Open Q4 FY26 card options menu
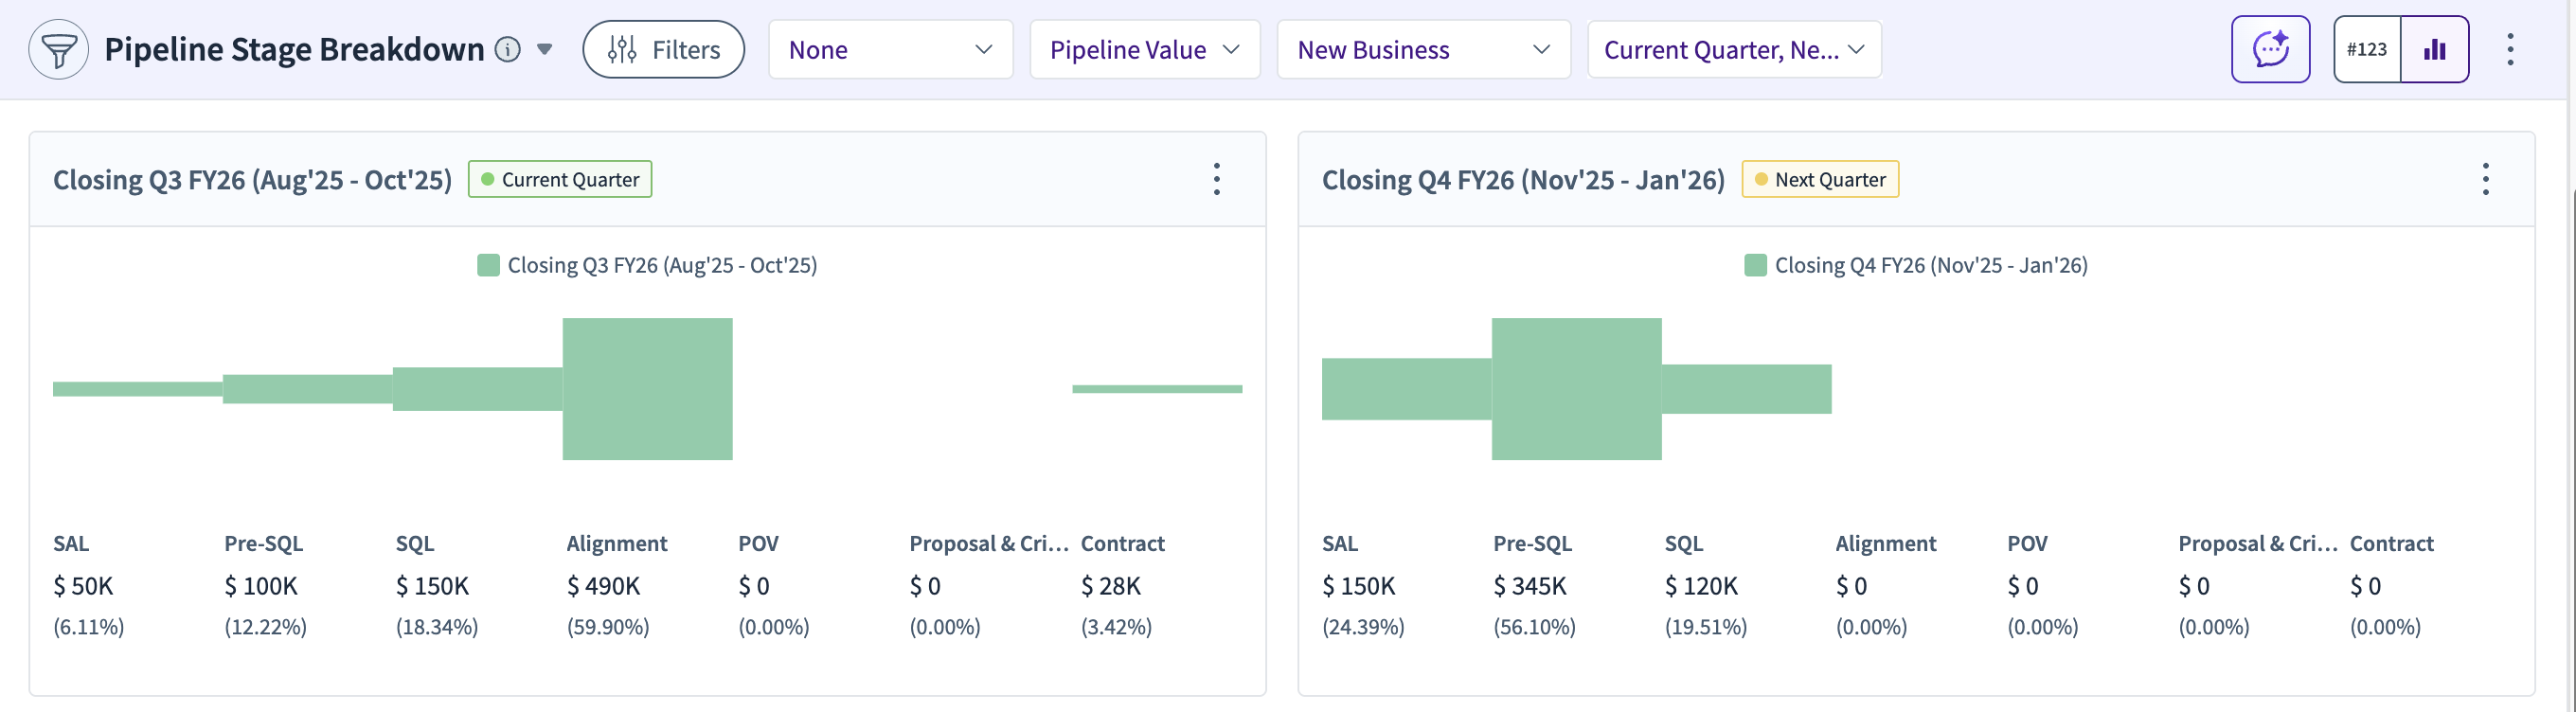 (x=2485, y=179)
